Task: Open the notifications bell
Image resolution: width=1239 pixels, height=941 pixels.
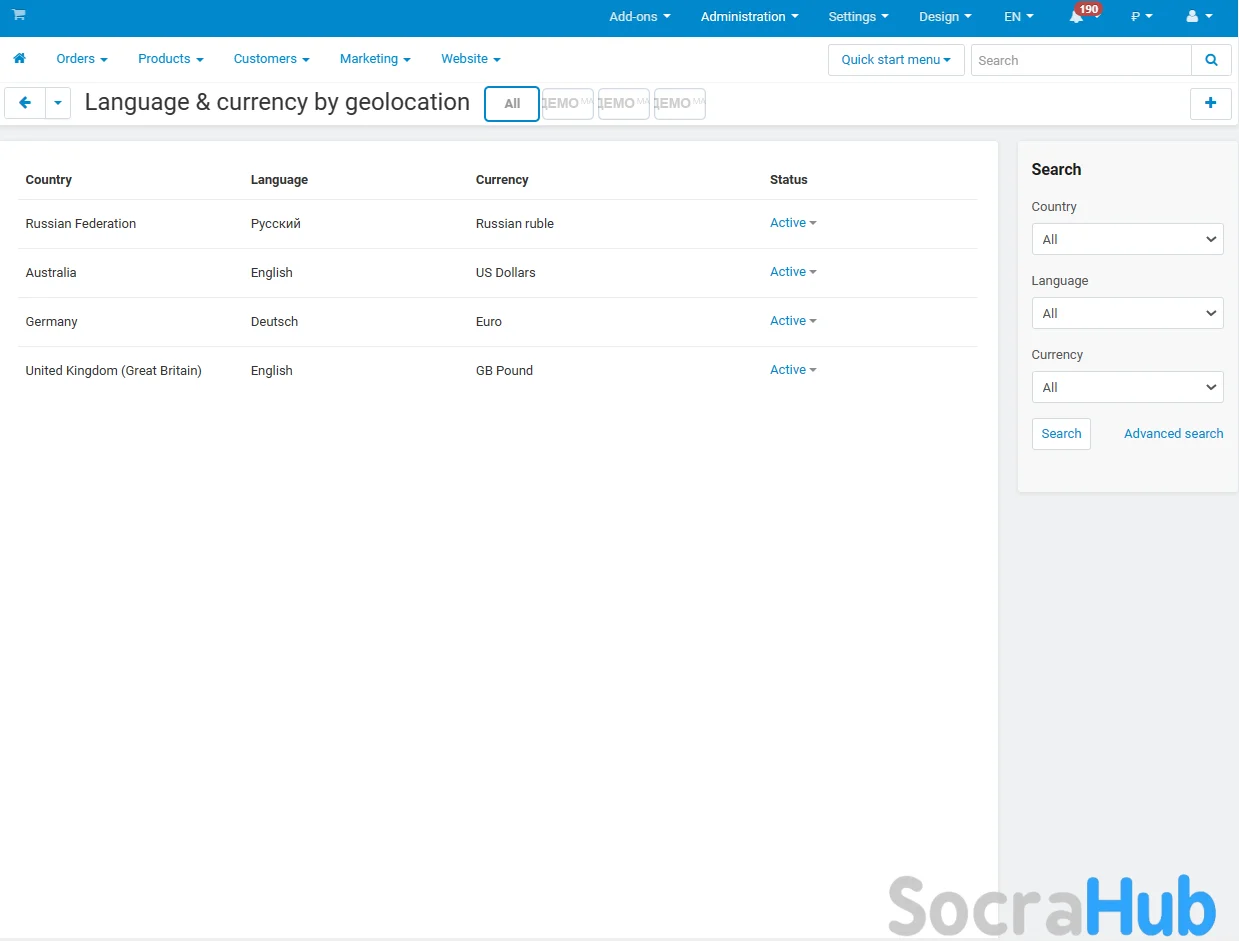Action: coord(1077,17)
